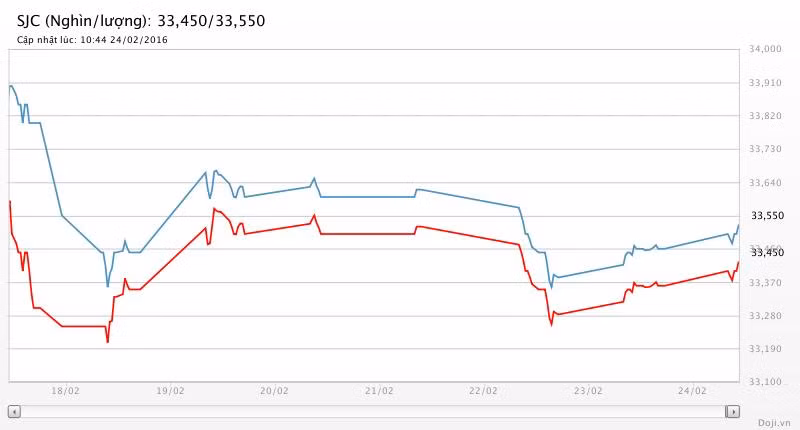Open the Doji.vn source link

pos(774,422)
